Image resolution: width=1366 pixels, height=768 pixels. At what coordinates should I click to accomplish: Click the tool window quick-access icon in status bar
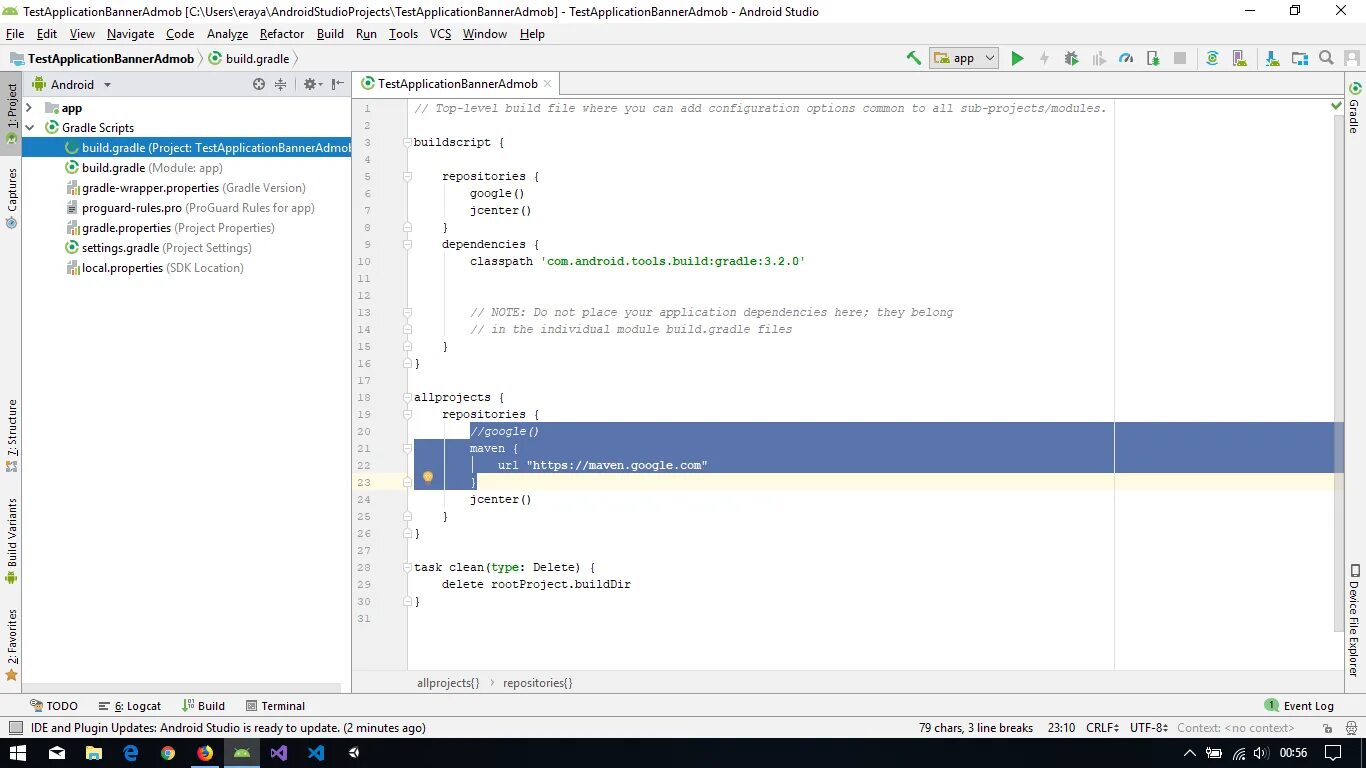pyautogui.click(x=15, y=728)
